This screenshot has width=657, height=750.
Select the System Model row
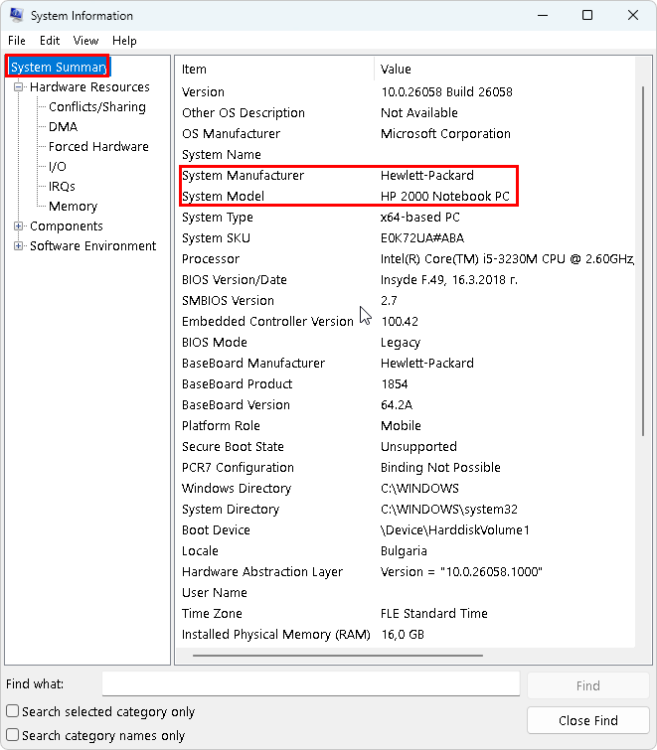(x=405, y=197)
